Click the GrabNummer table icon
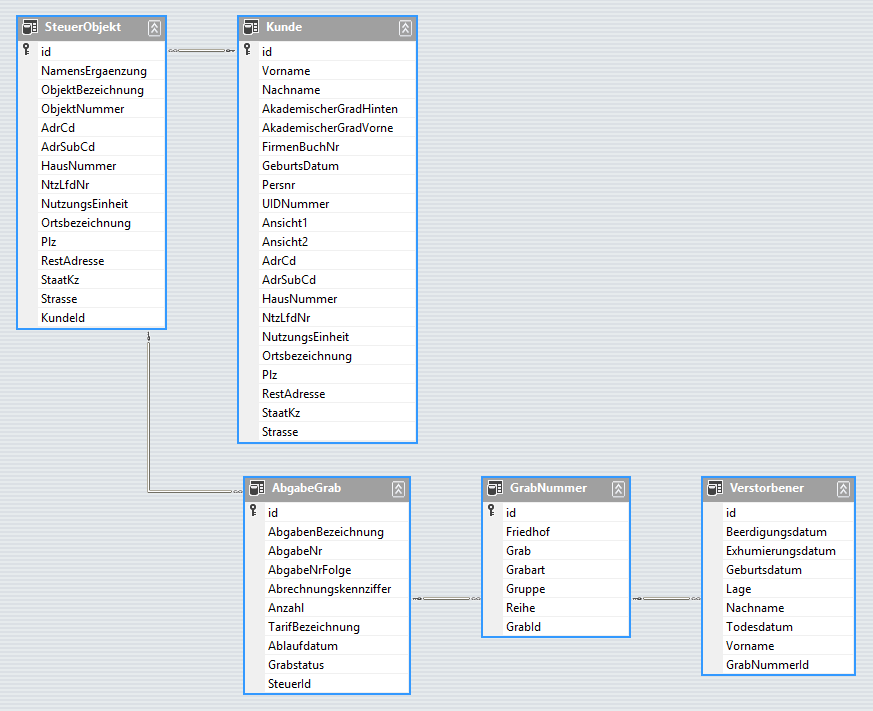The height and width of the screenshot is (711, 873). [495, 489]
